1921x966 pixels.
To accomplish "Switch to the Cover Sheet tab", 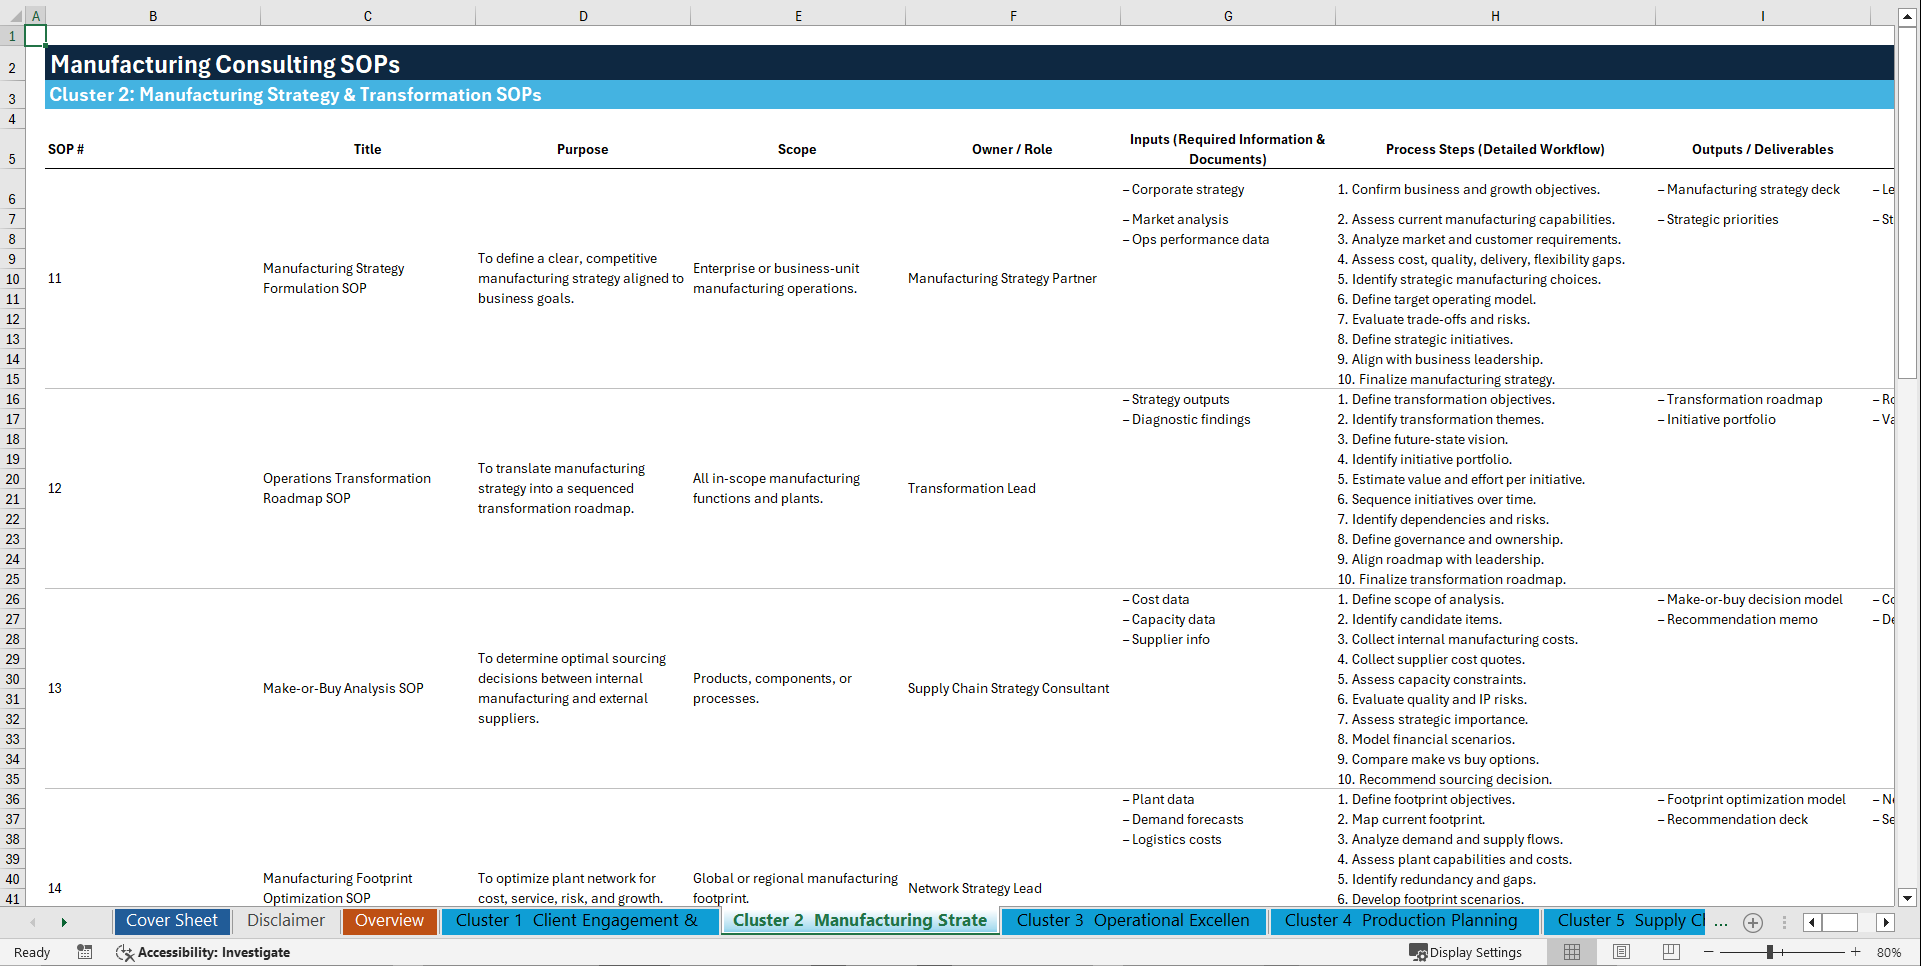I will 171,921.
